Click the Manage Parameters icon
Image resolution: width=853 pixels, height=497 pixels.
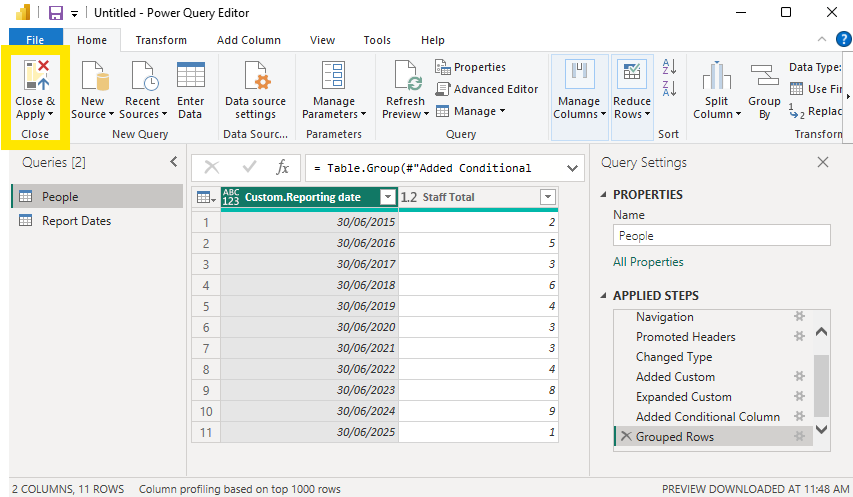pyautogui.click(x=333, y=75)
